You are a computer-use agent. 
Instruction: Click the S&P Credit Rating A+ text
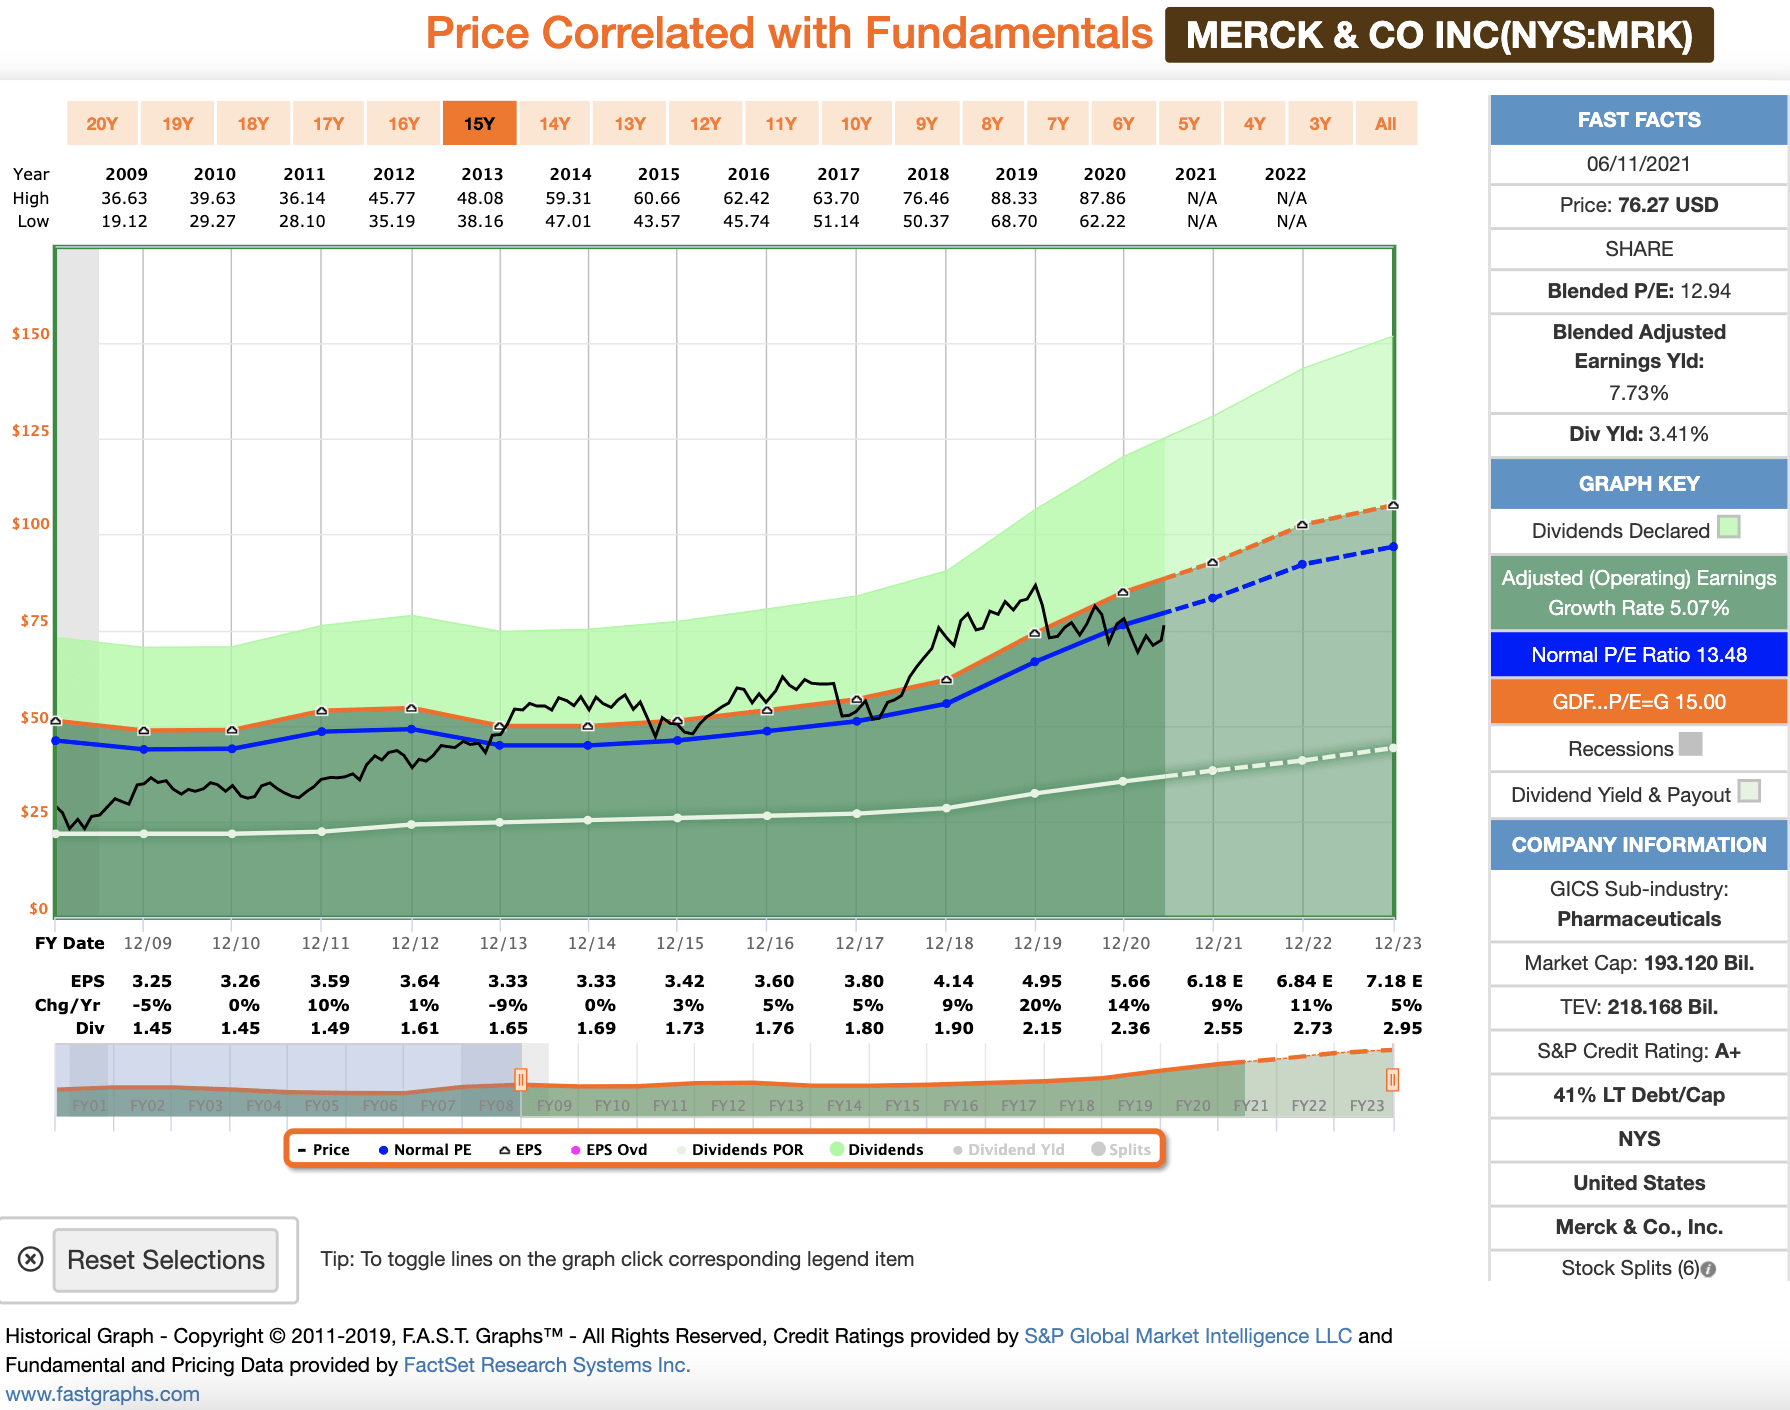pos(1639,1051)
